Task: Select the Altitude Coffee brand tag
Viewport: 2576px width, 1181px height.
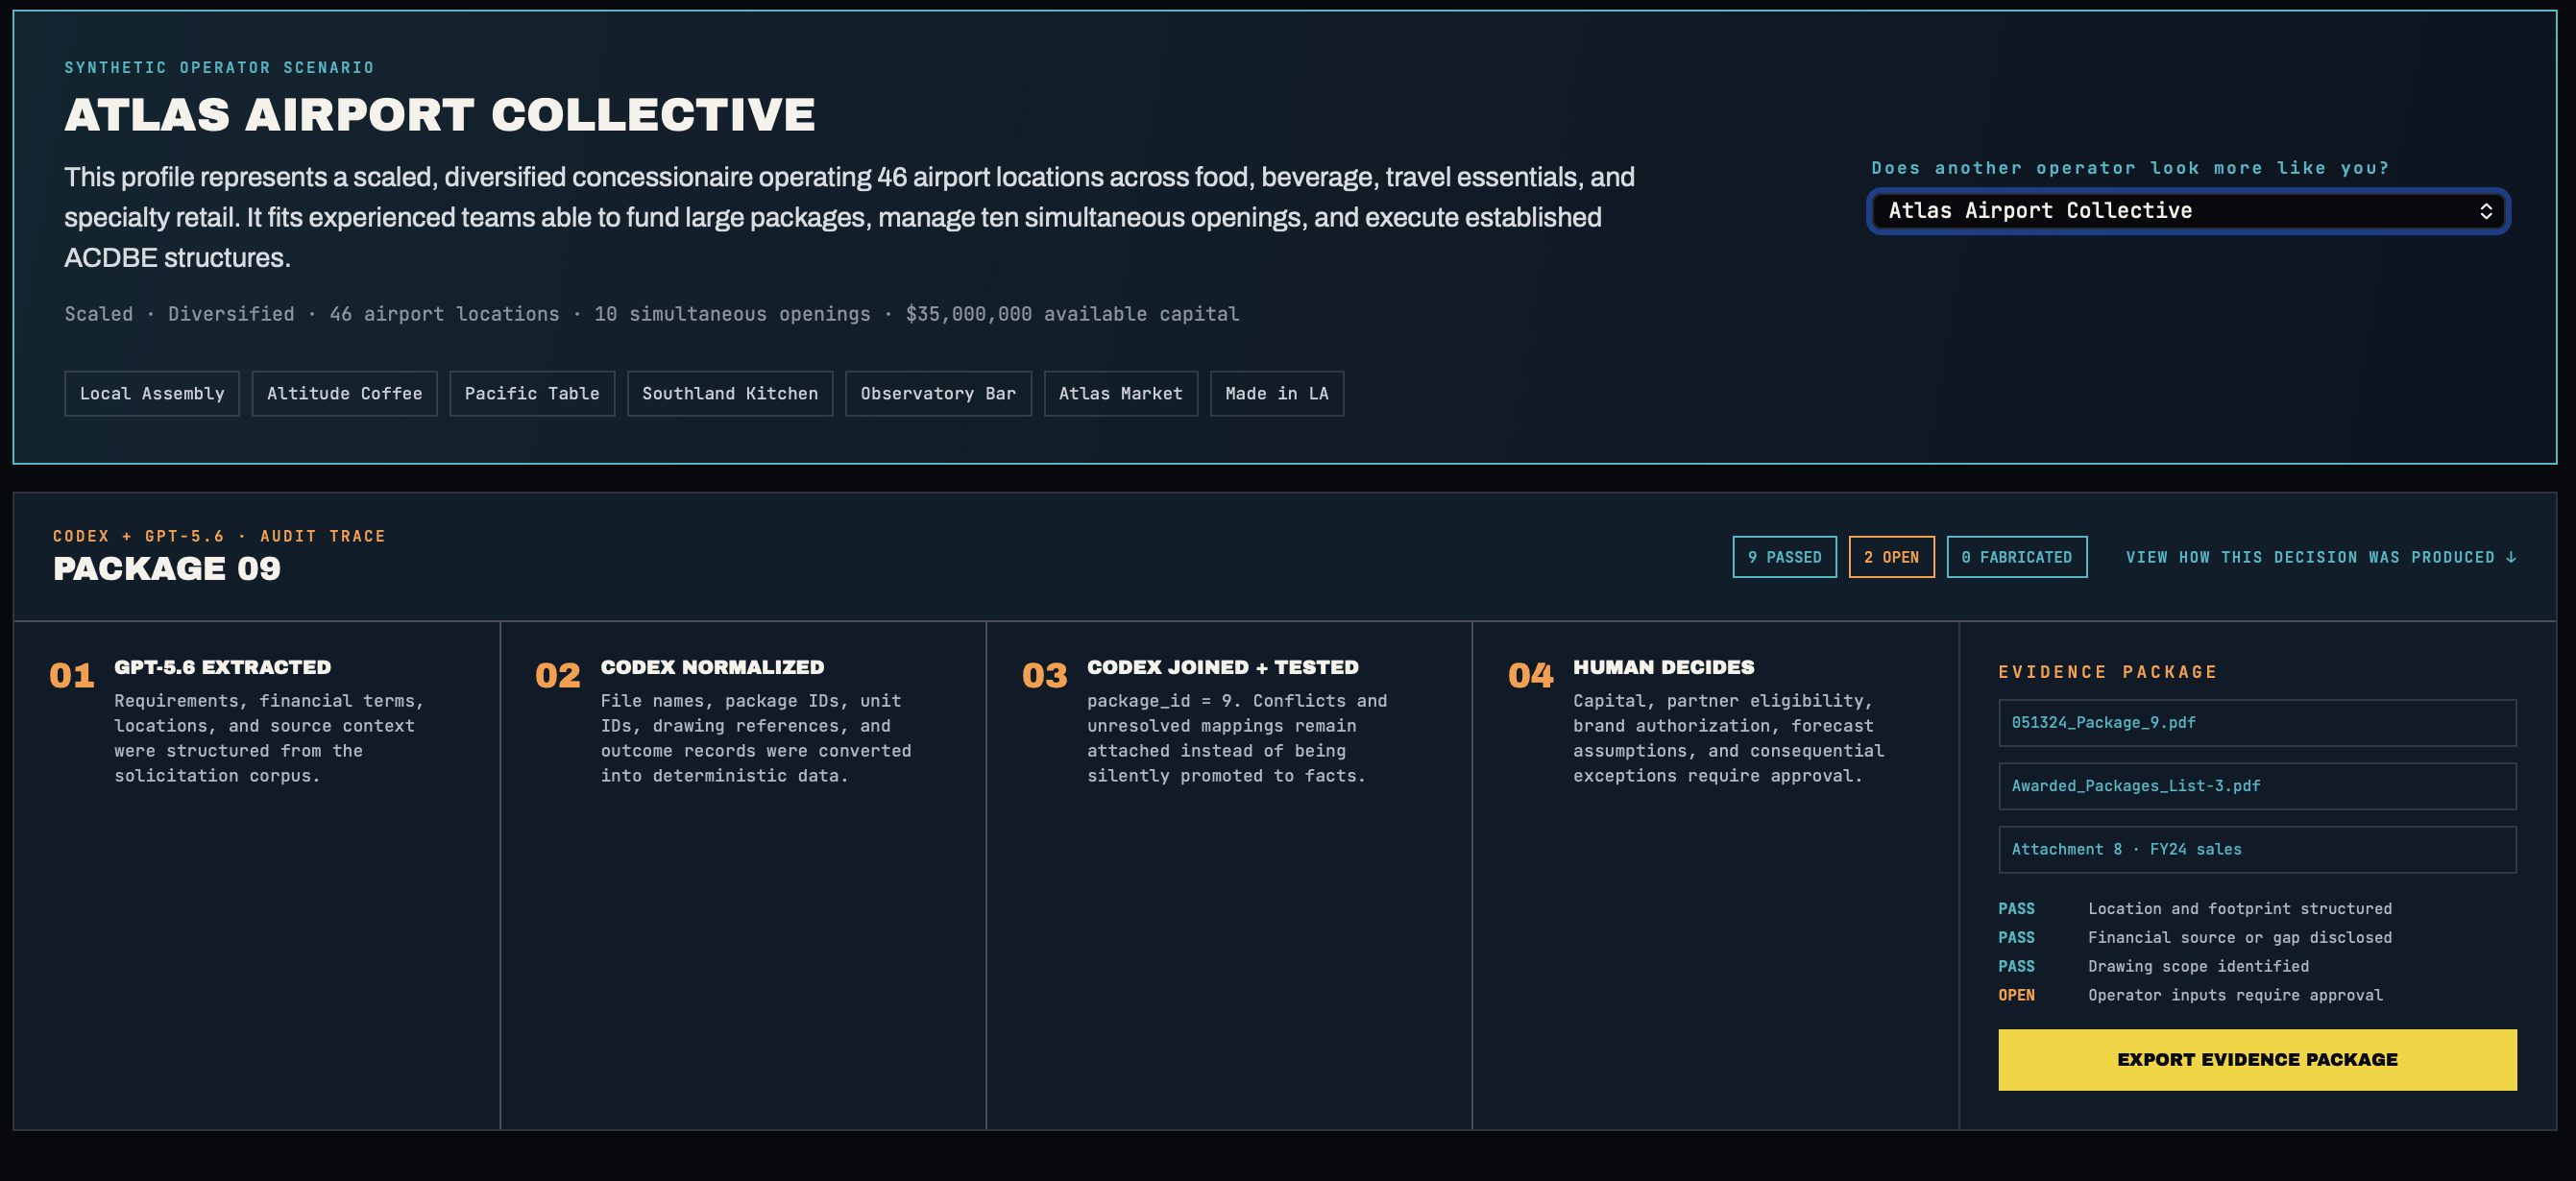Action: (x=344, y=394)
